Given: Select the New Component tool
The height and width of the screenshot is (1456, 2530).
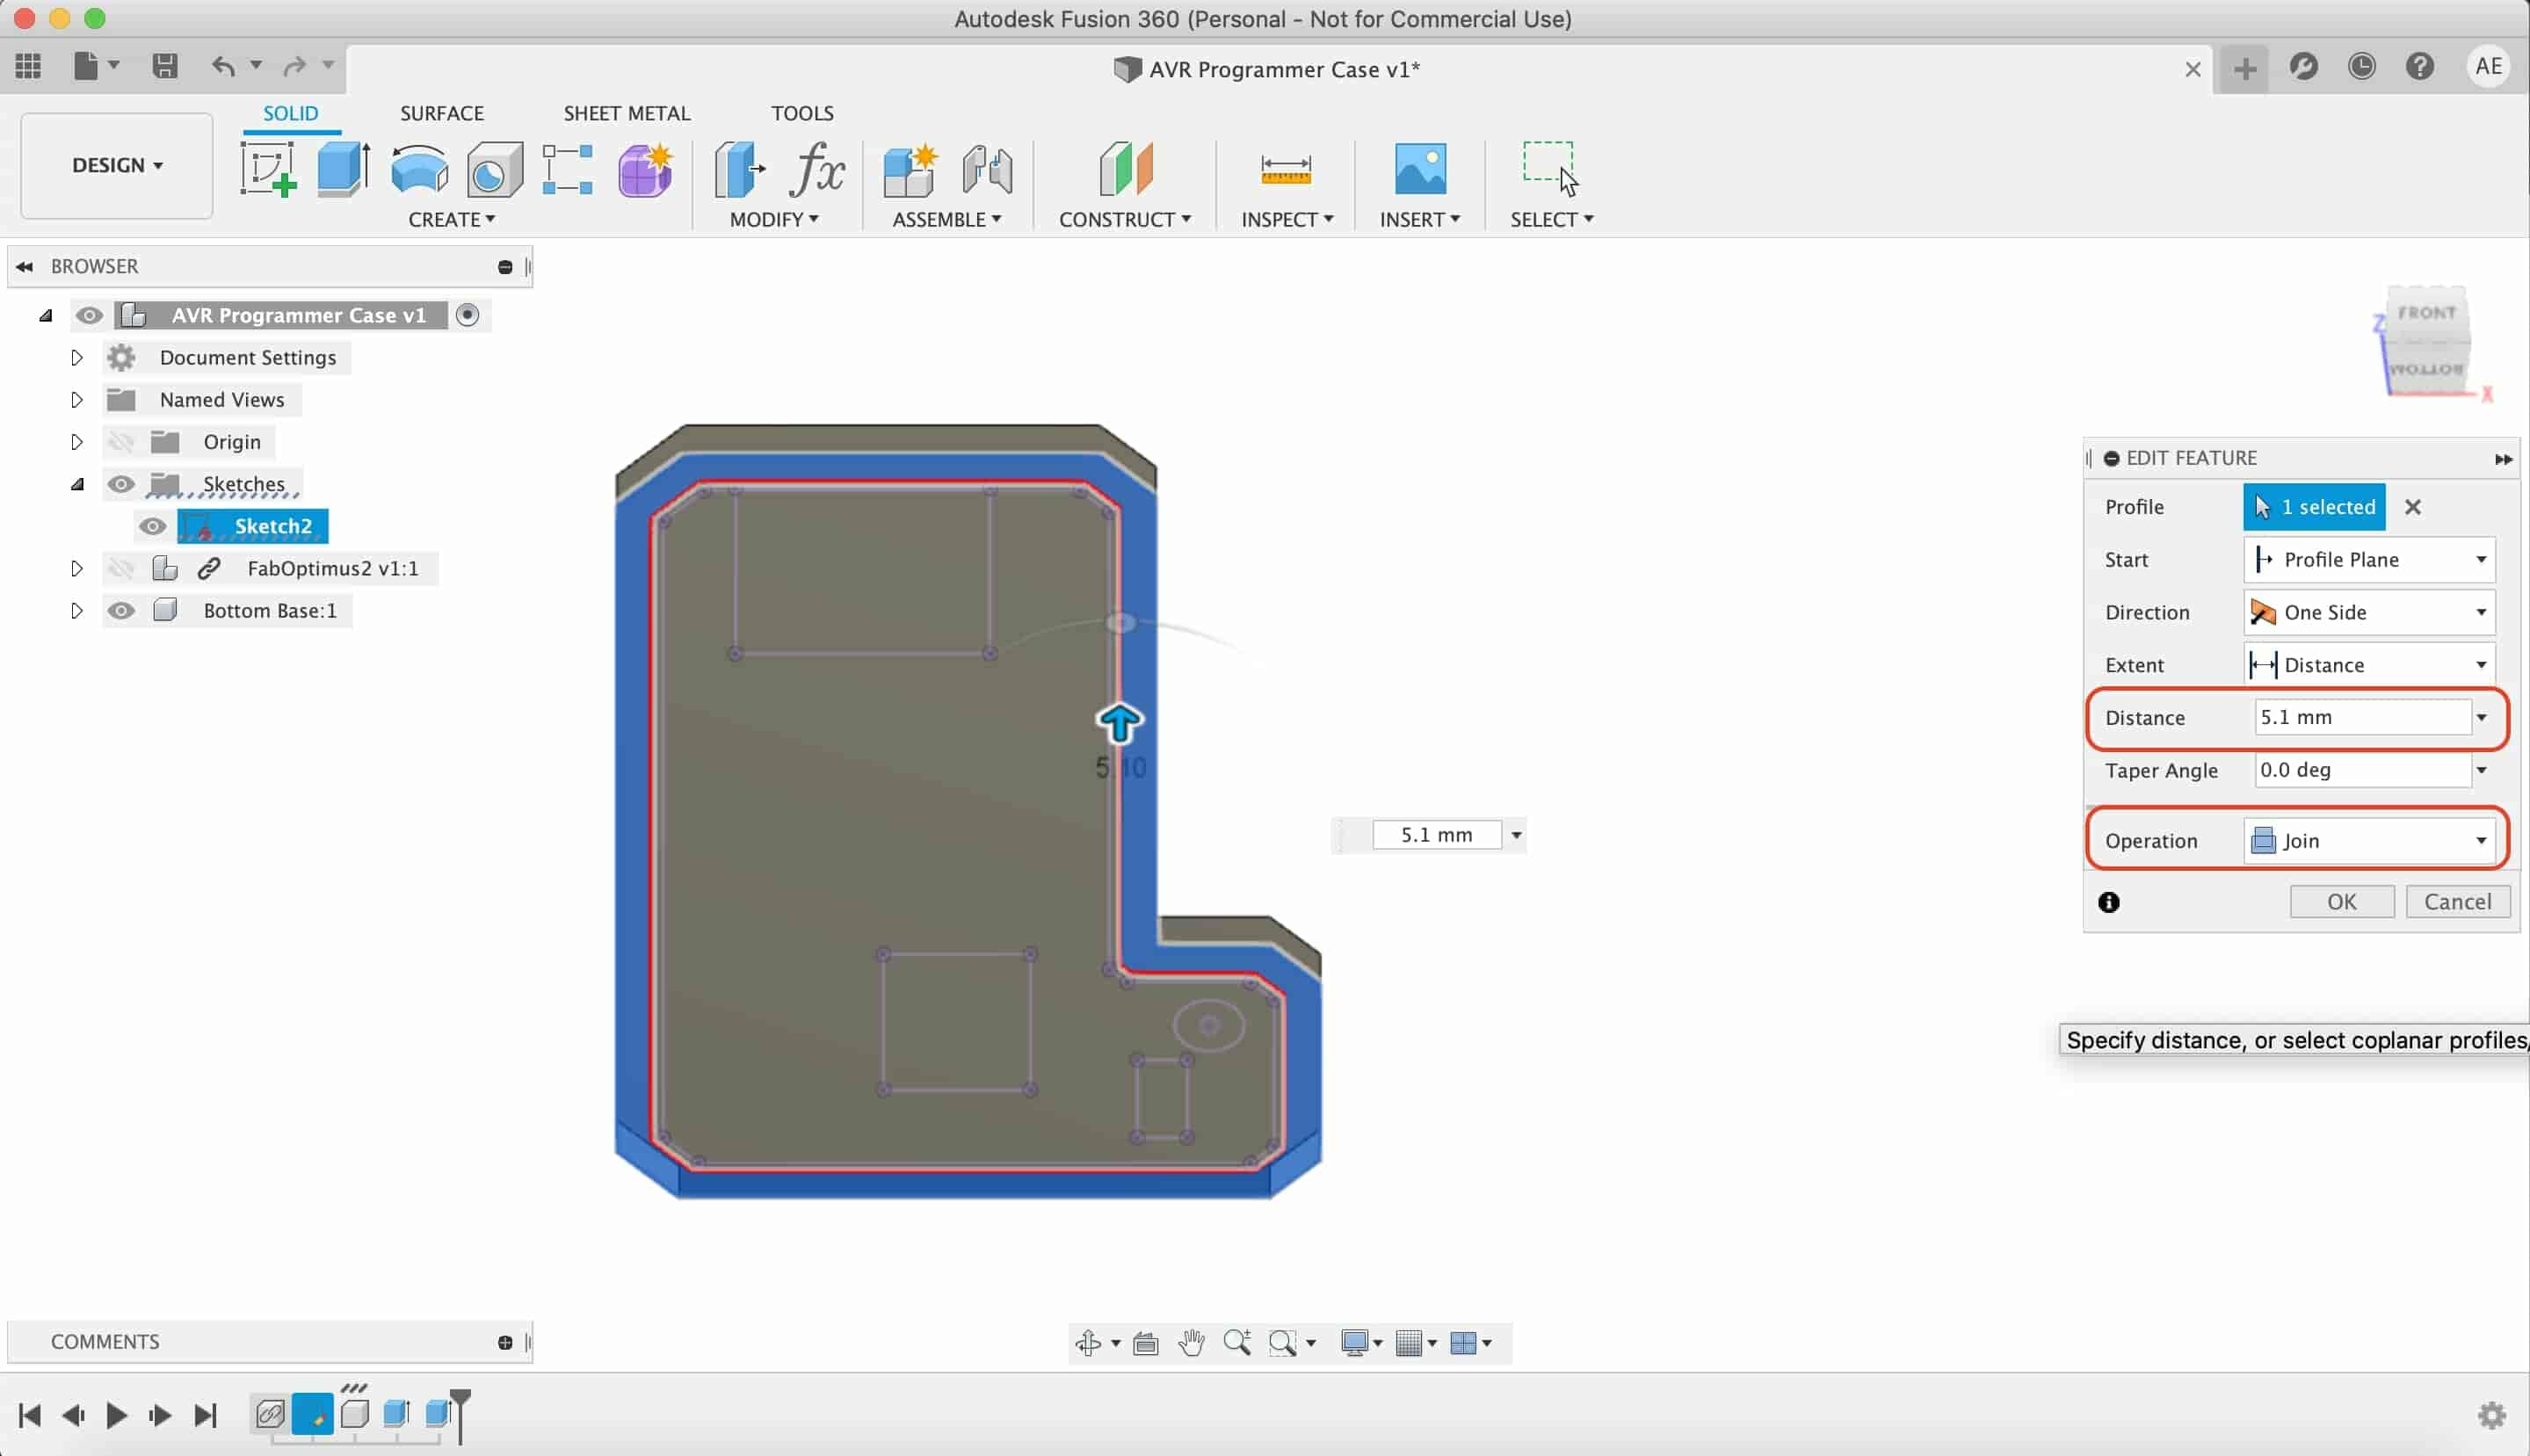Looking at the screenshot, I should [910, 168].
